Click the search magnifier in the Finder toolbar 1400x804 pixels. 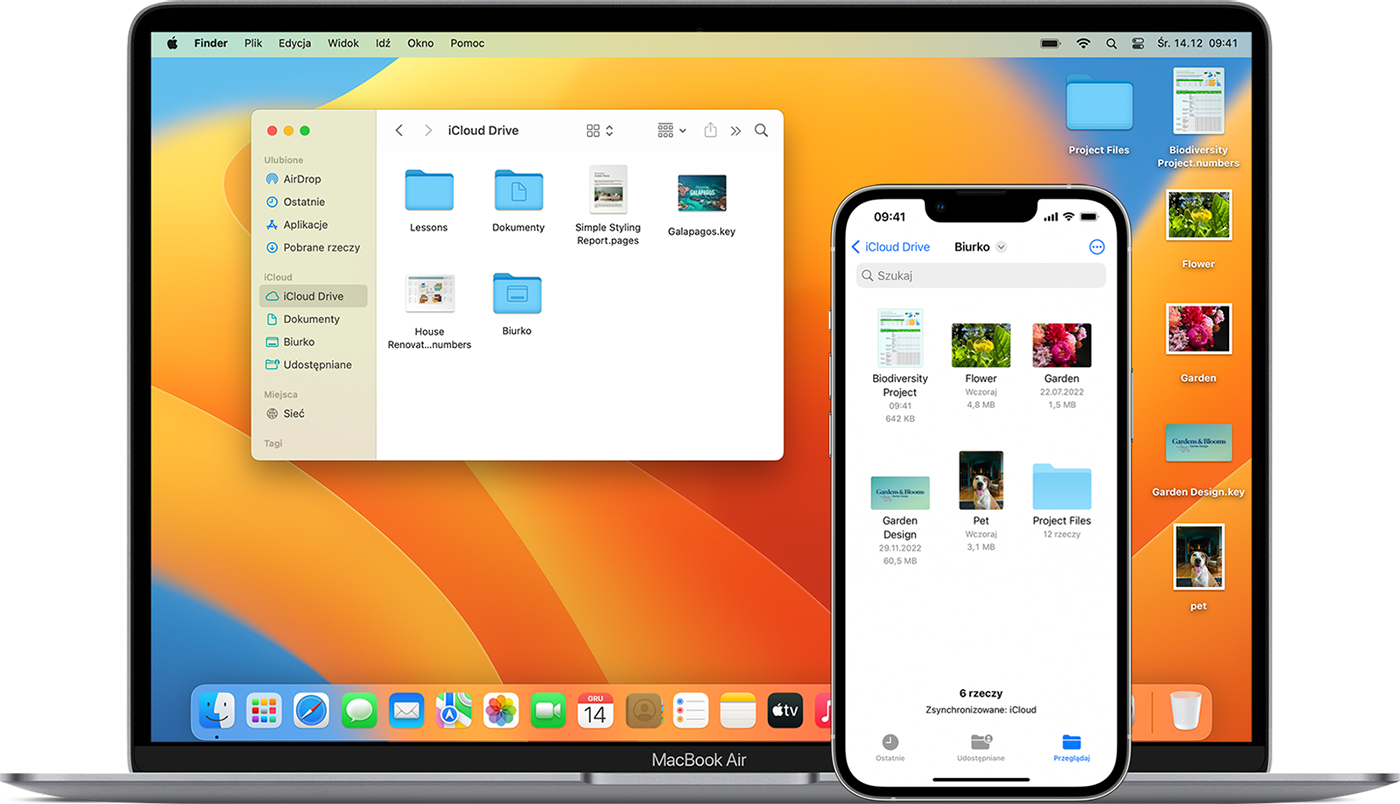click(761, 131)
